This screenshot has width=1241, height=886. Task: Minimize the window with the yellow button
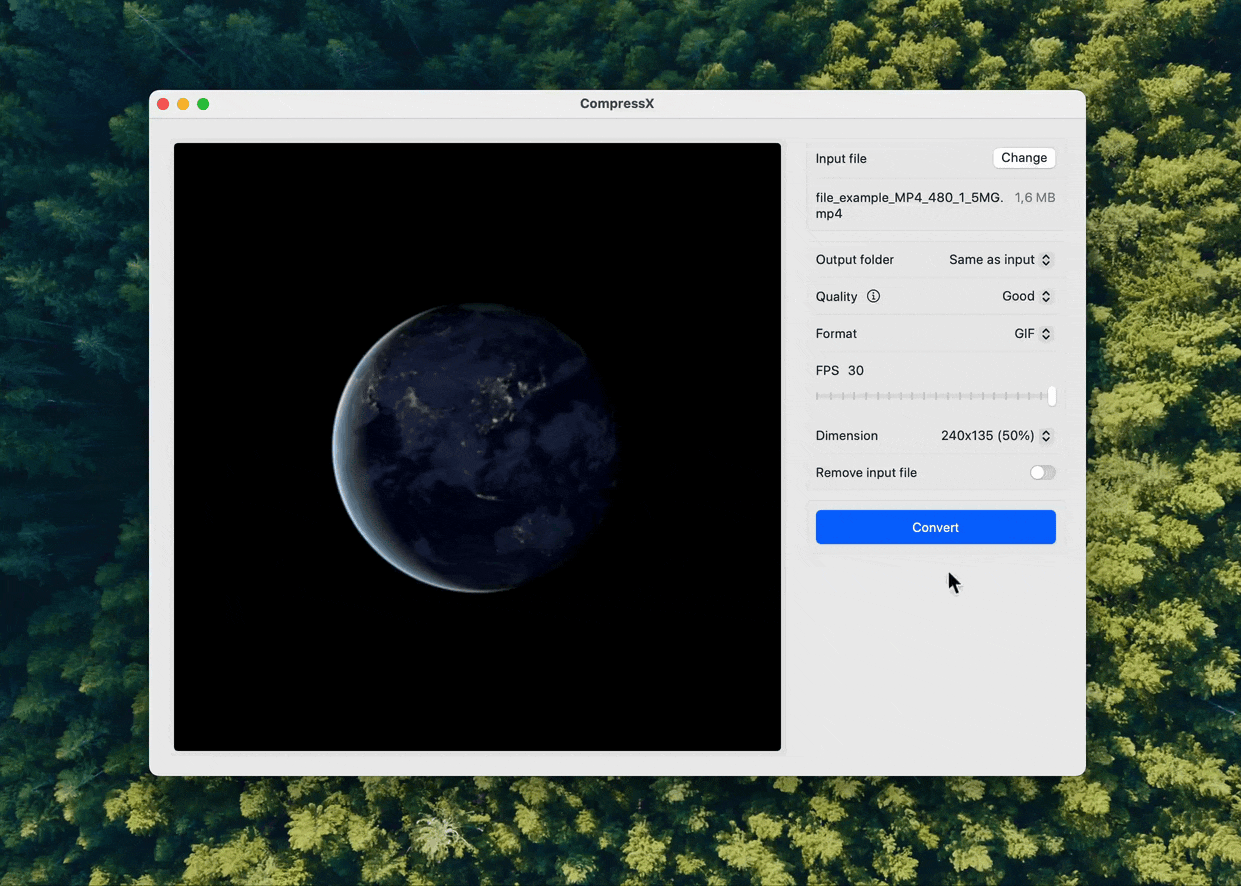(x=183, y=104)
